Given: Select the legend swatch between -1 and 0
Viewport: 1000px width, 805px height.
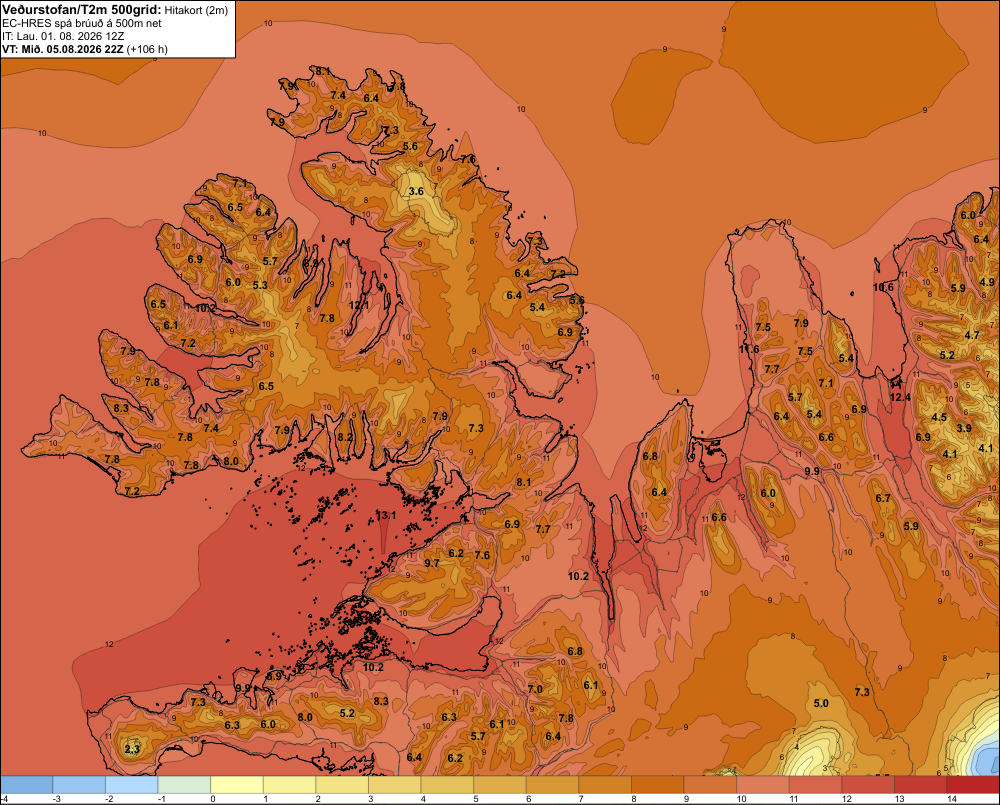Looking at the screenshot, I should (184, 785).
